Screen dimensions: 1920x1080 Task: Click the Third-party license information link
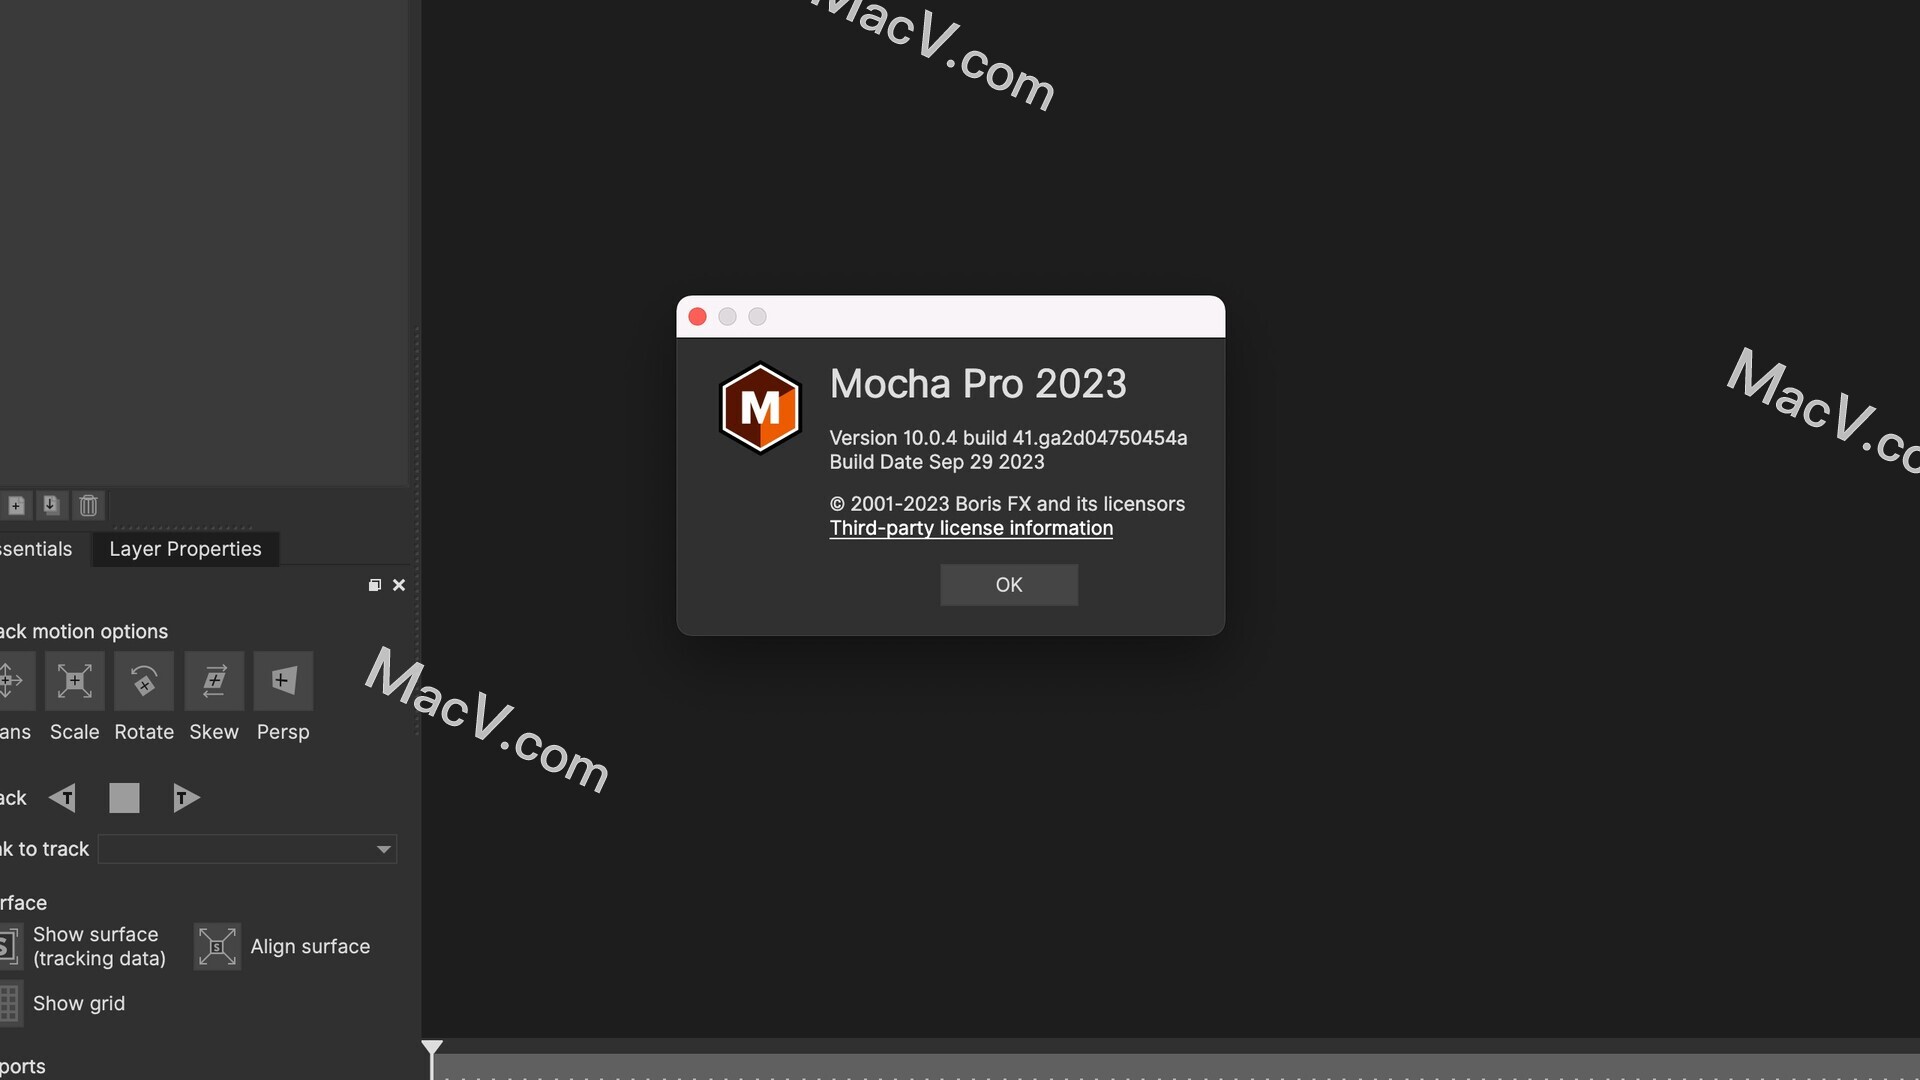pos(971,529)
